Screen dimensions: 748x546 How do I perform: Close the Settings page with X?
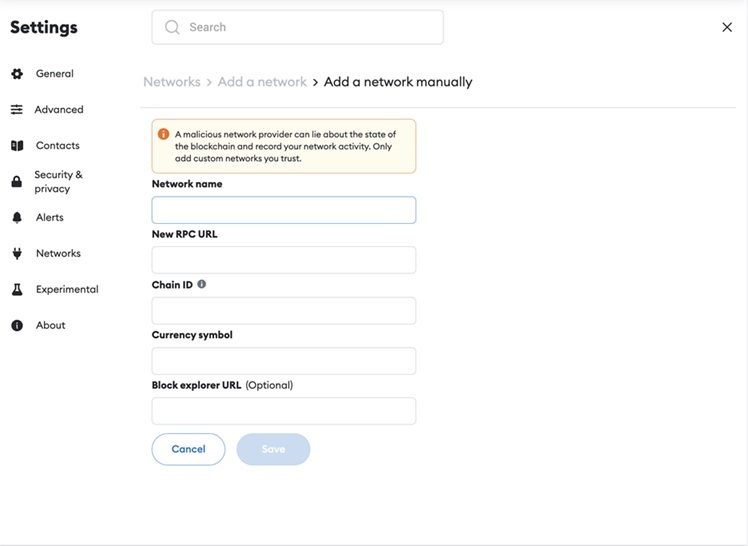727,28
